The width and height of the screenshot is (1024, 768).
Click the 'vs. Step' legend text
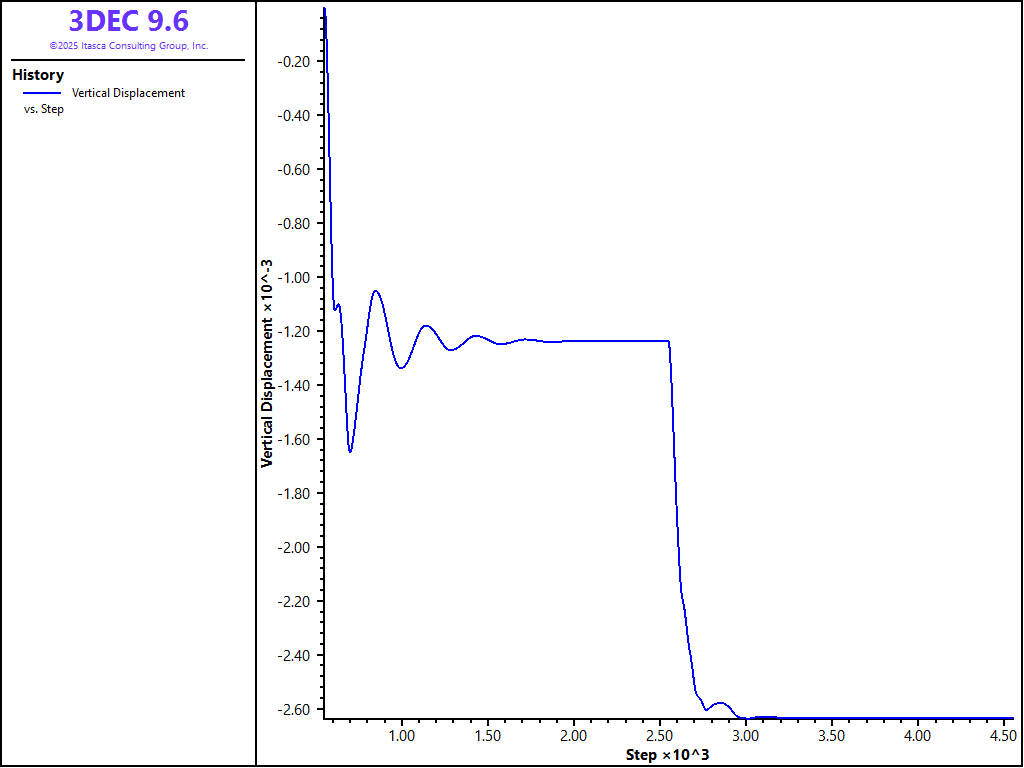pyautogui.click(x=44, y=109)
